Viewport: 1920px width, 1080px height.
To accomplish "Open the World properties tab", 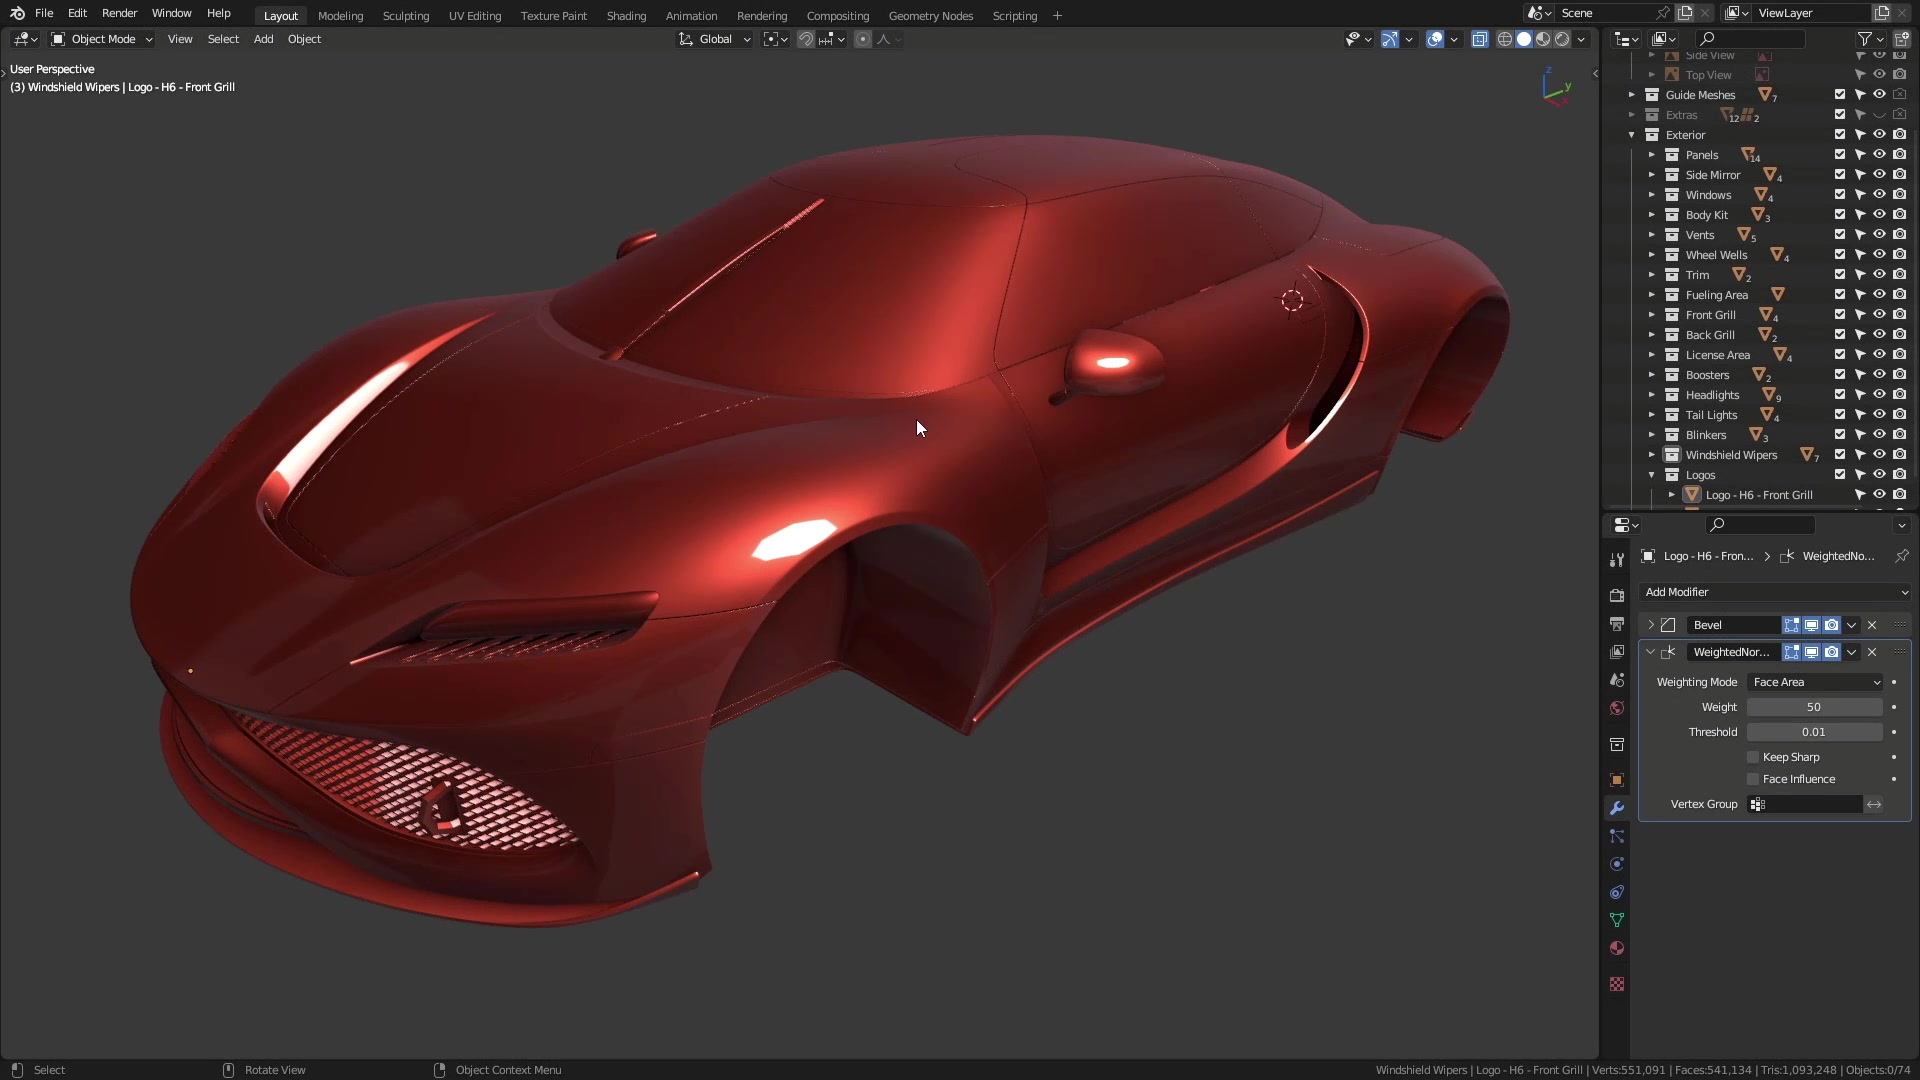I will (x=1616, y=708).
